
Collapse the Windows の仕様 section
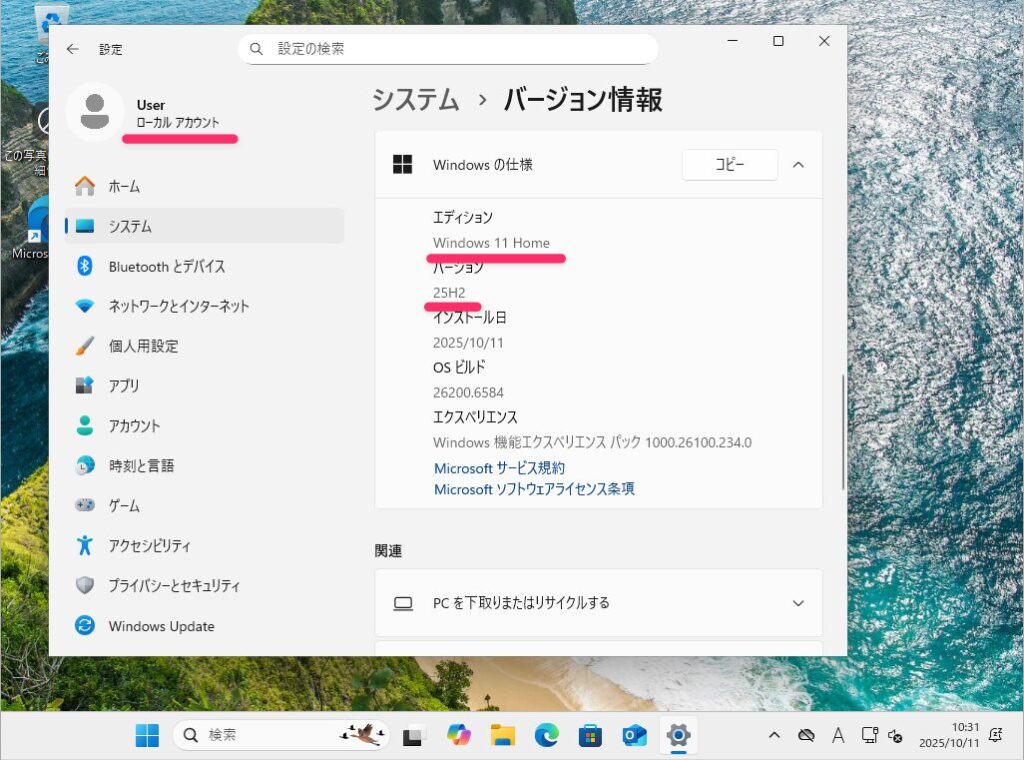(798, 165)
